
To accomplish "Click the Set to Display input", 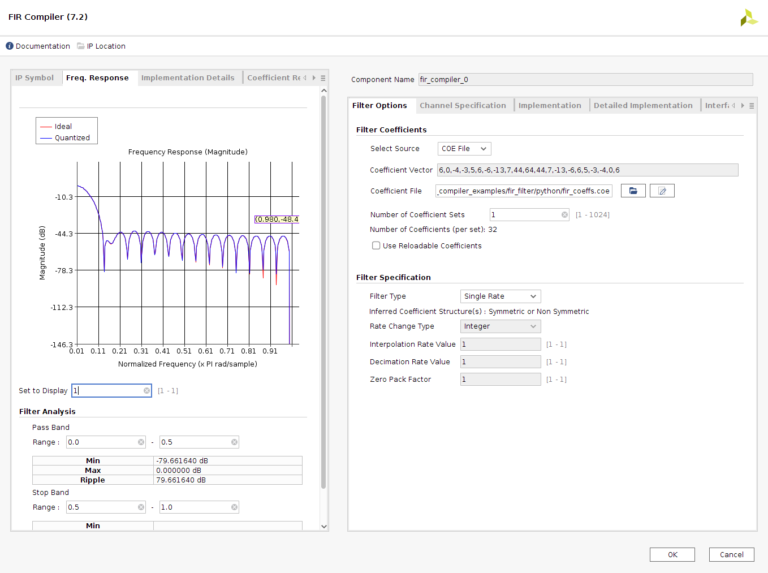I will tap(111, 390).
